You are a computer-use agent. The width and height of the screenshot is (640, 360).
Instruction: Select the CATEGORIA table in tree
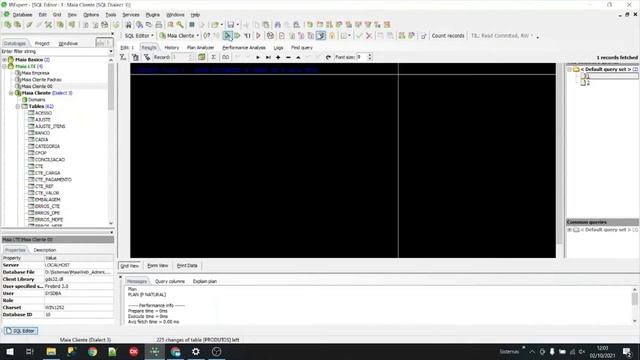(x=47, y=146)
